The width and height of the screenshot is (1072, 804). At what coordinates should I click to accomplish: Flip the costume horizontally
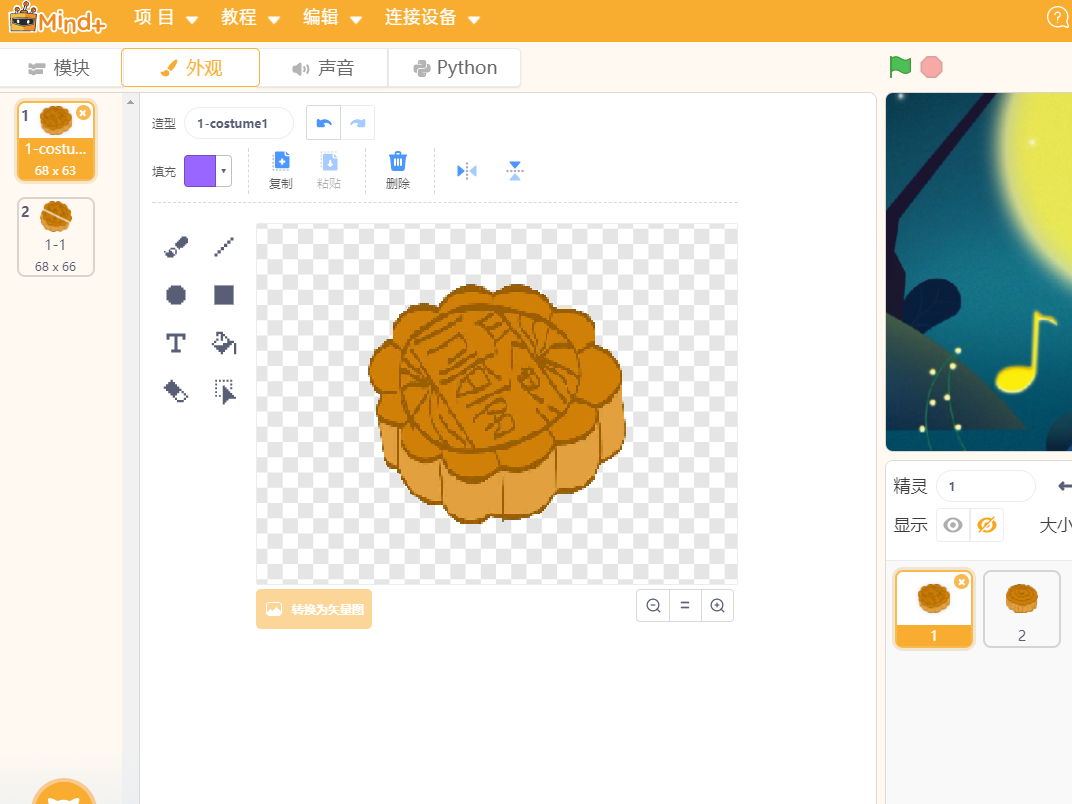point(467,171)
